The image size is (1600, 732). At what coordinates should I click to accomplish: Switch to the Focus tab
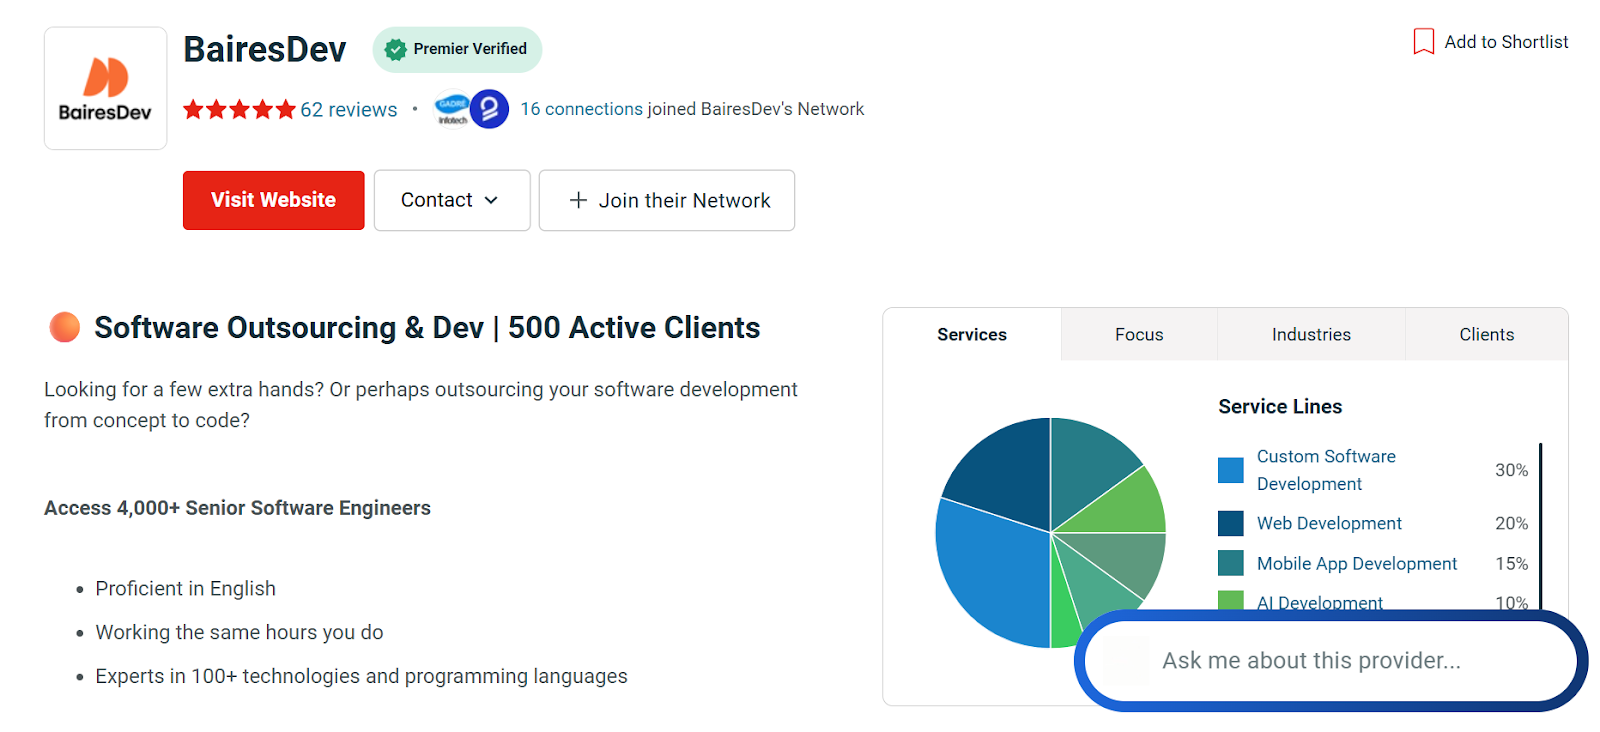coord(1139,334)
